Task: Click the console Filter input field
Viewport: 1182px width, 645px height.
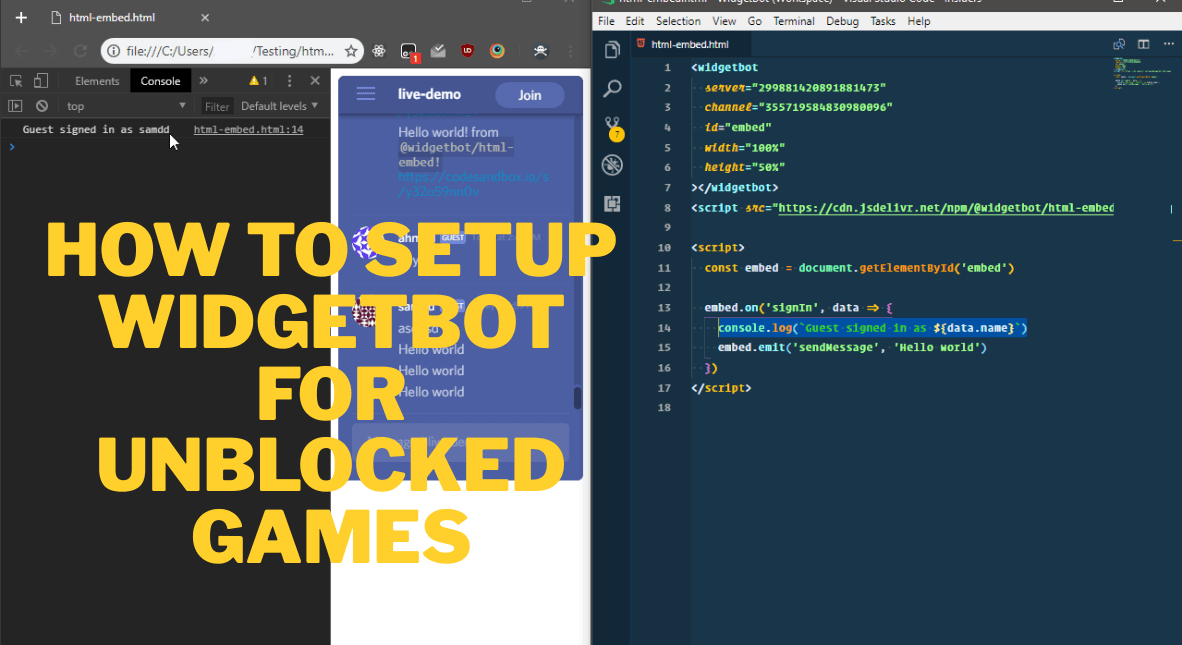Action: point(217,106)
